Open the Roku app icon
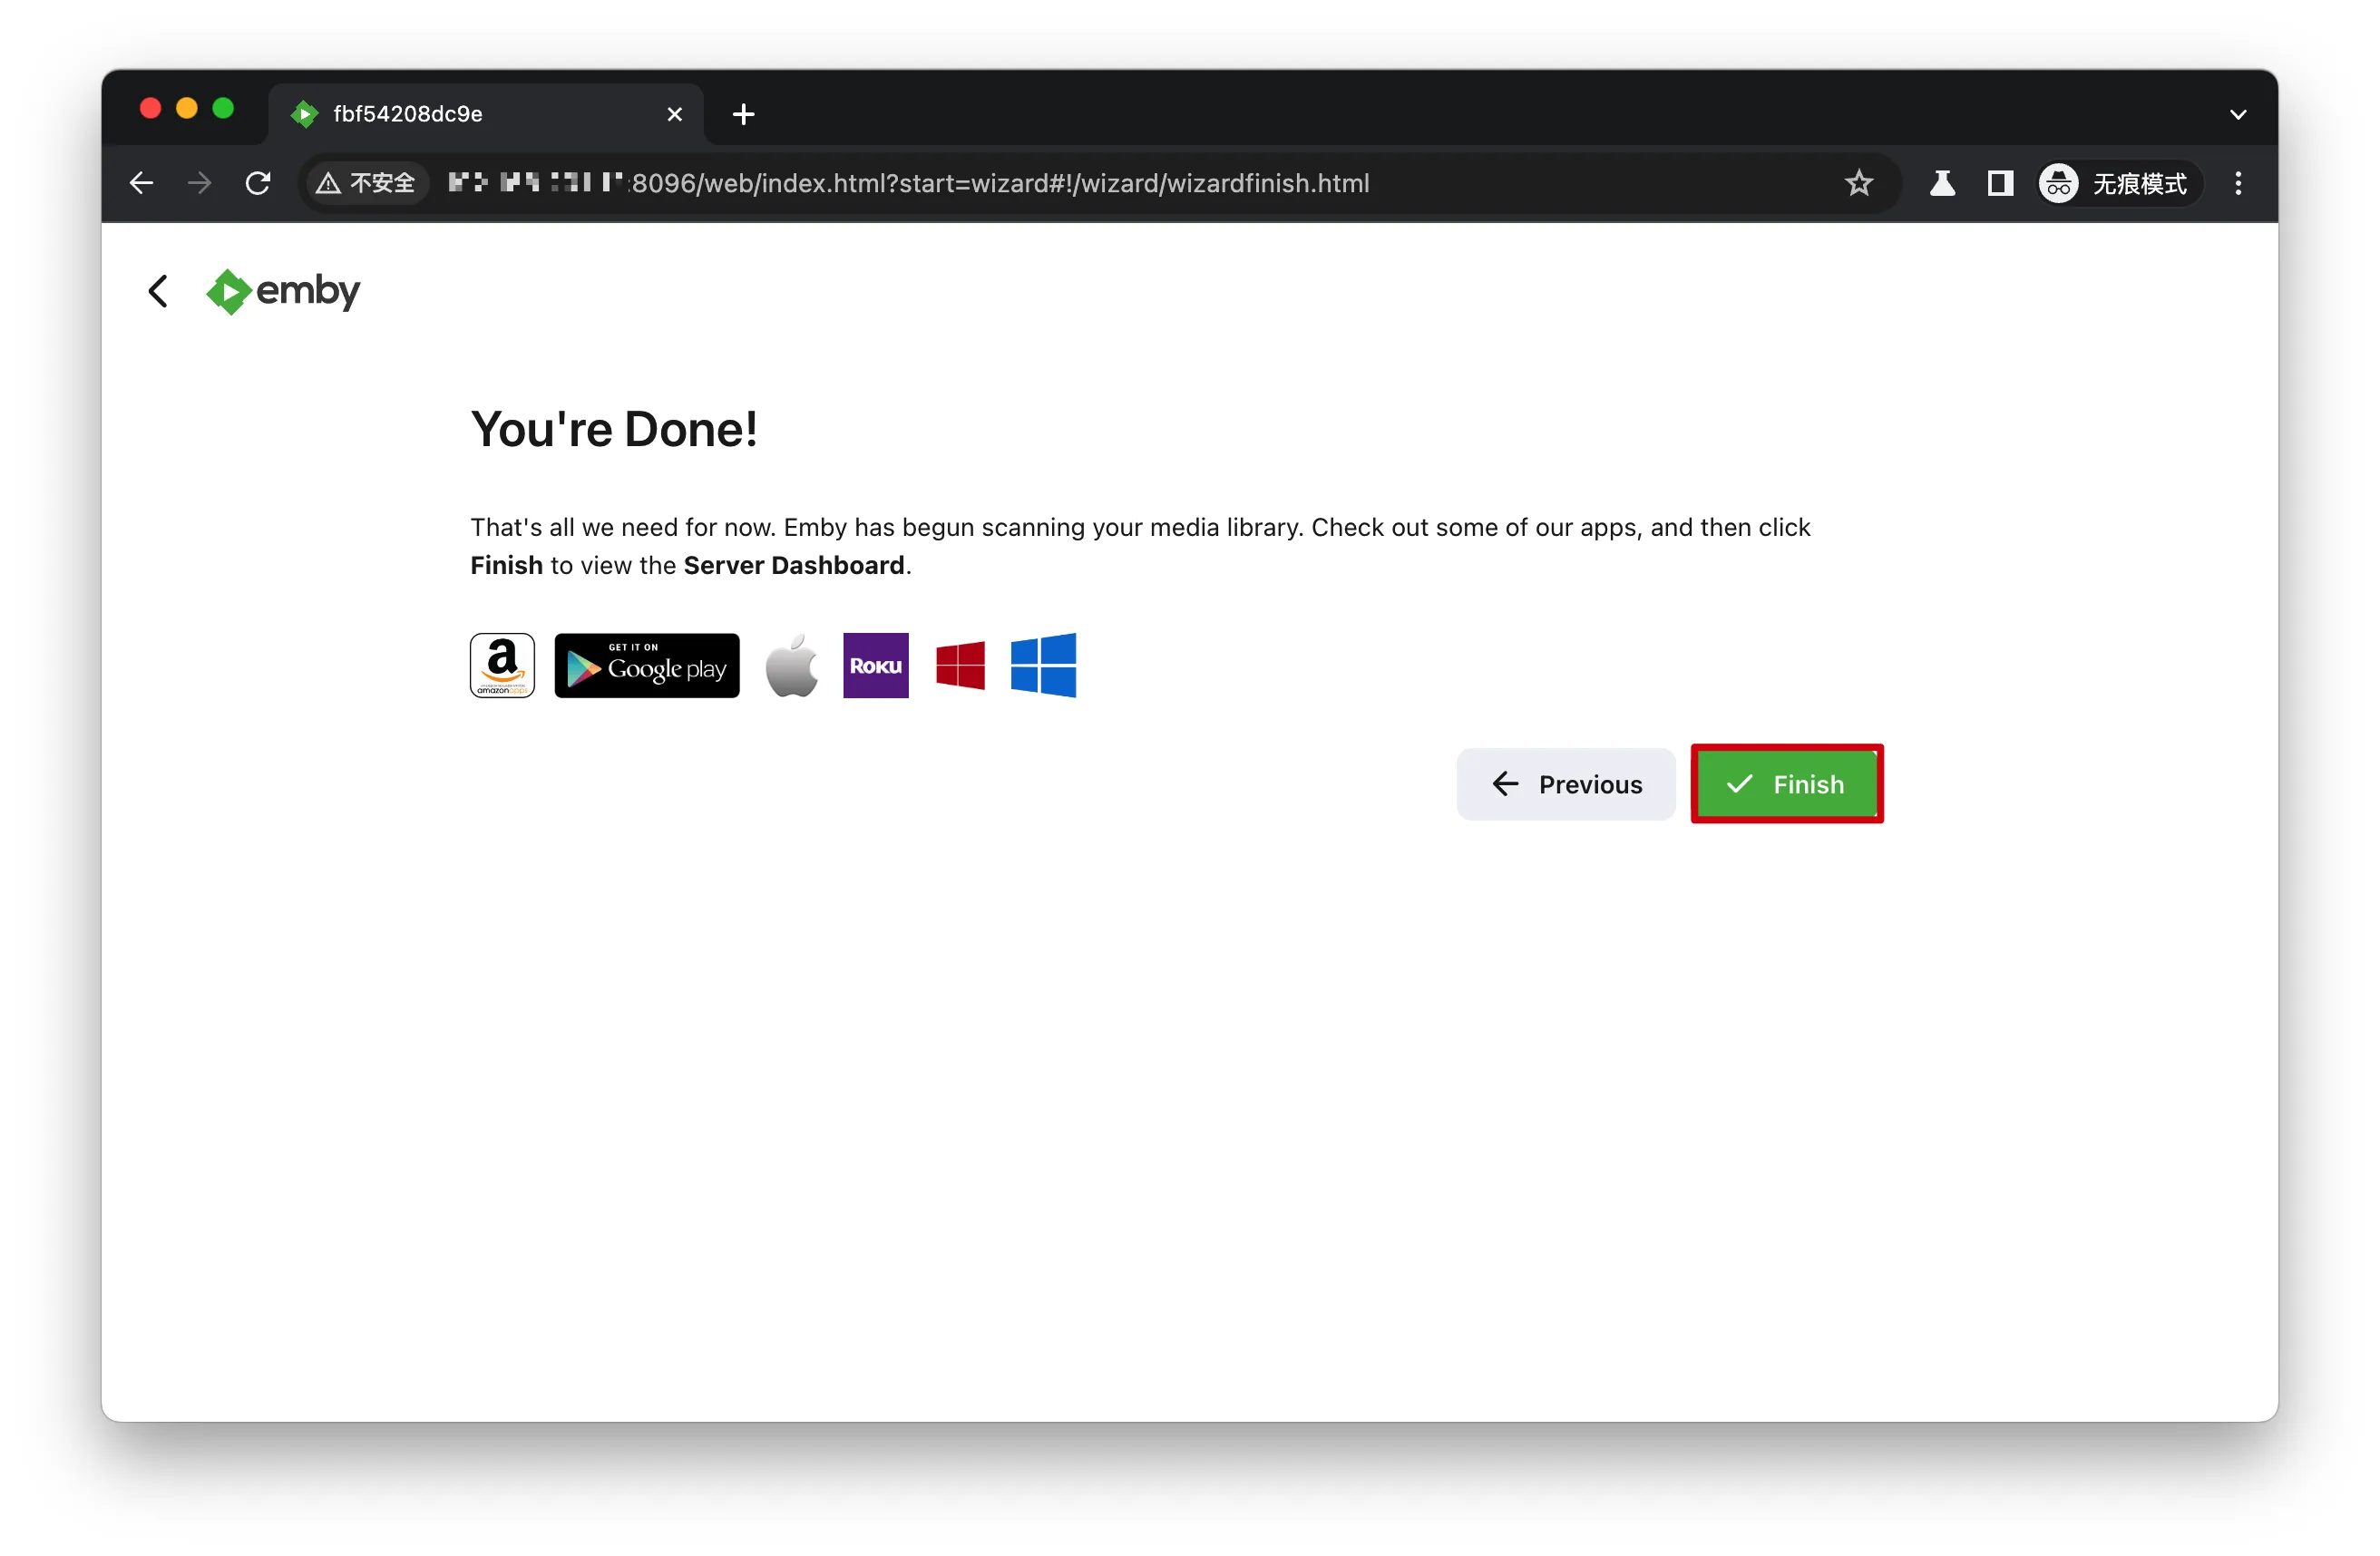2380x1556 pixels. click(x=875, y=665)
